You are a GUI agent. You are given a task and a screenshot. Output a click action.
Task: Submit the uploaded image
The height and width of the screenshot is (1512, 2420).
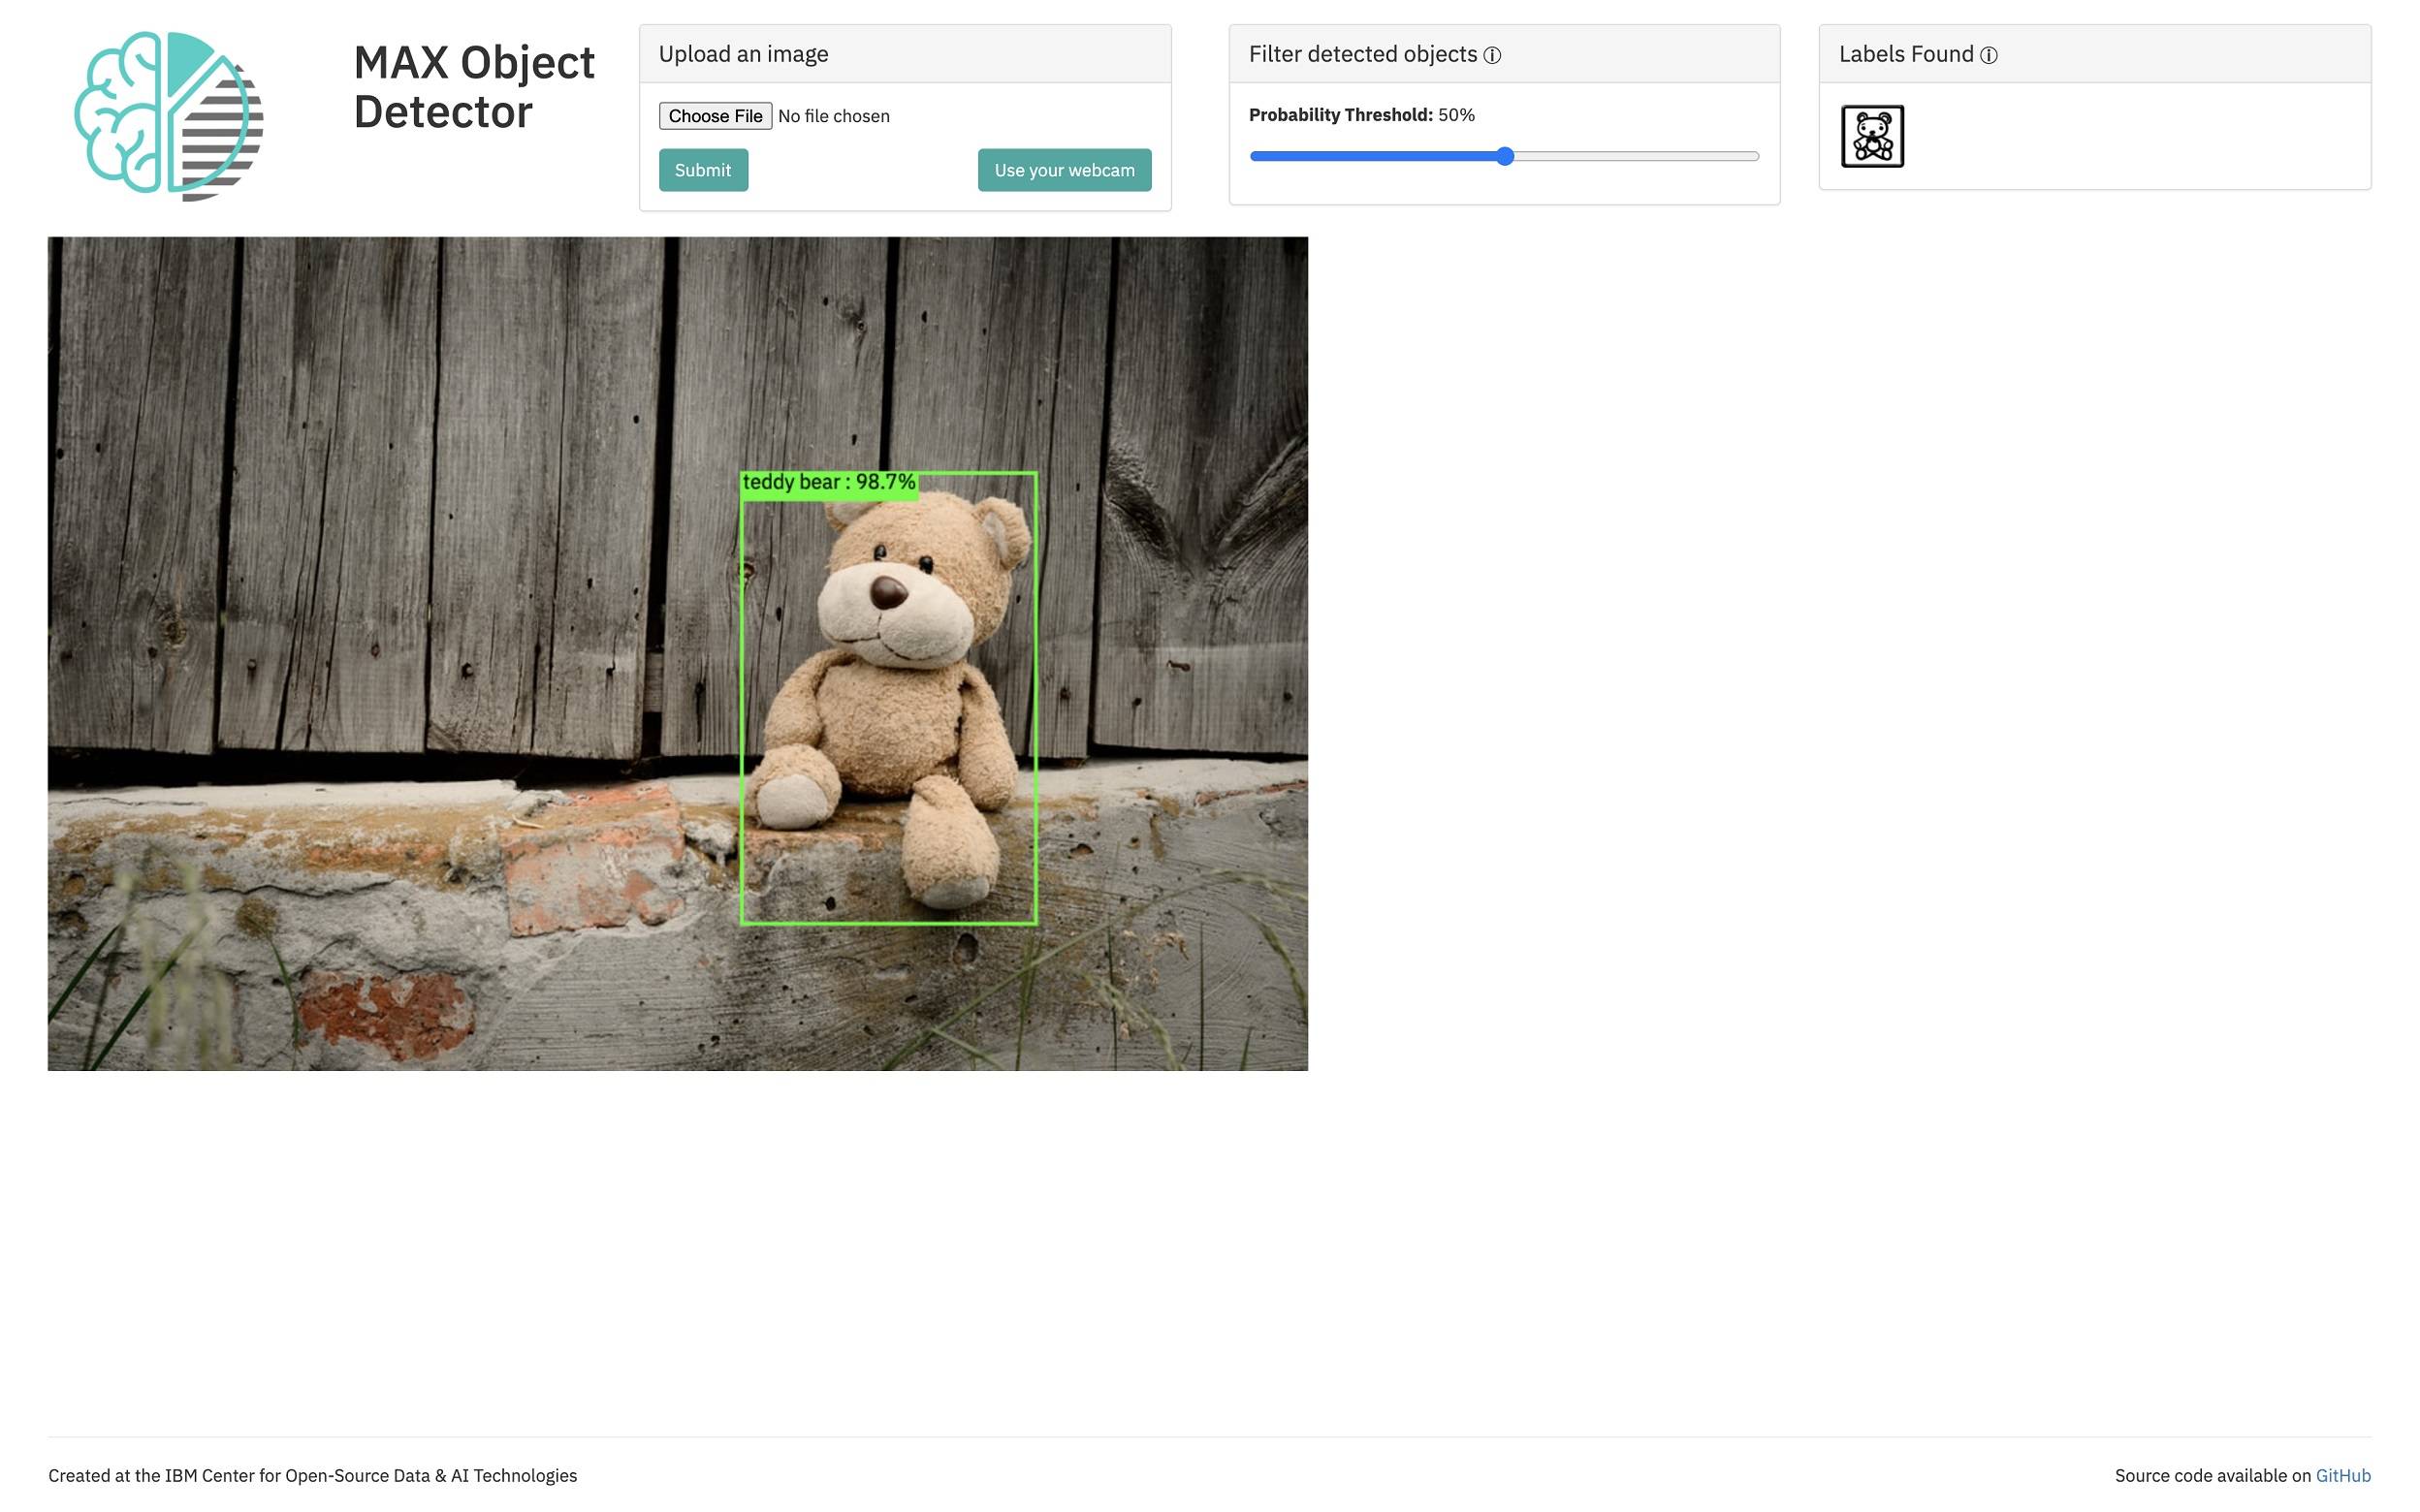(702, 170)
